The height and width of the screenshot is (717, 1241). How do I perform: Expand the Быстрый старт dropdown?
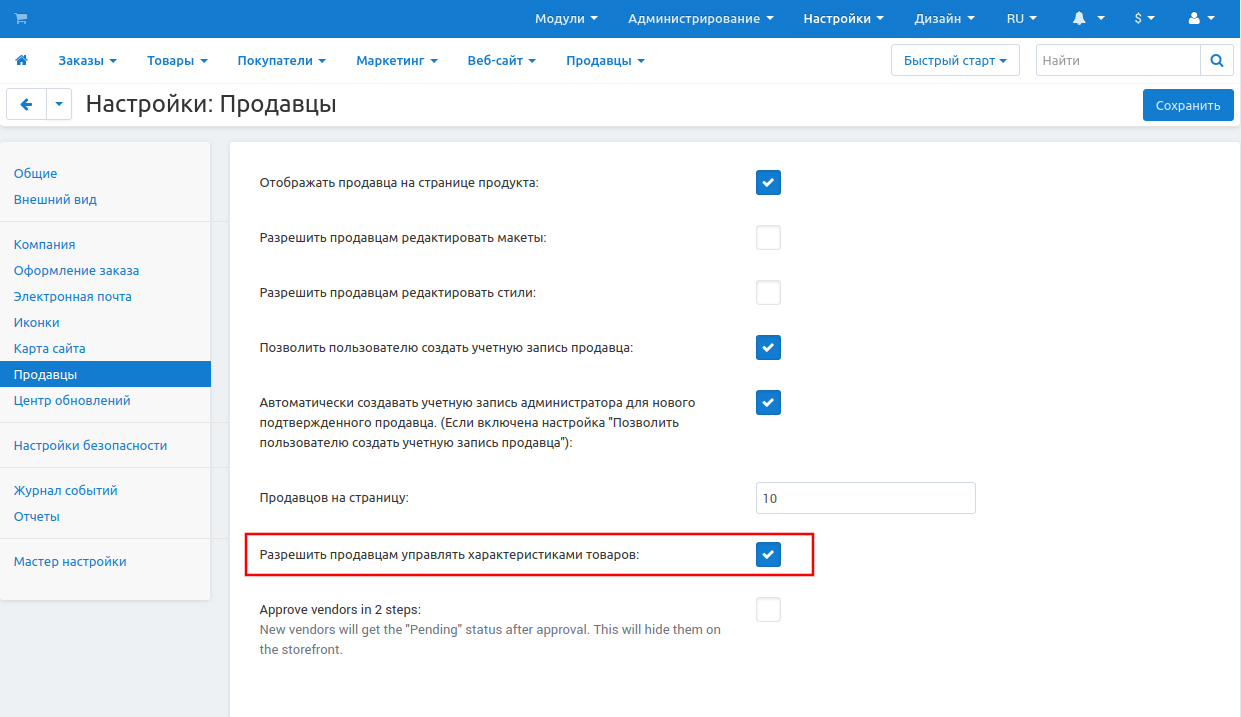954,60
